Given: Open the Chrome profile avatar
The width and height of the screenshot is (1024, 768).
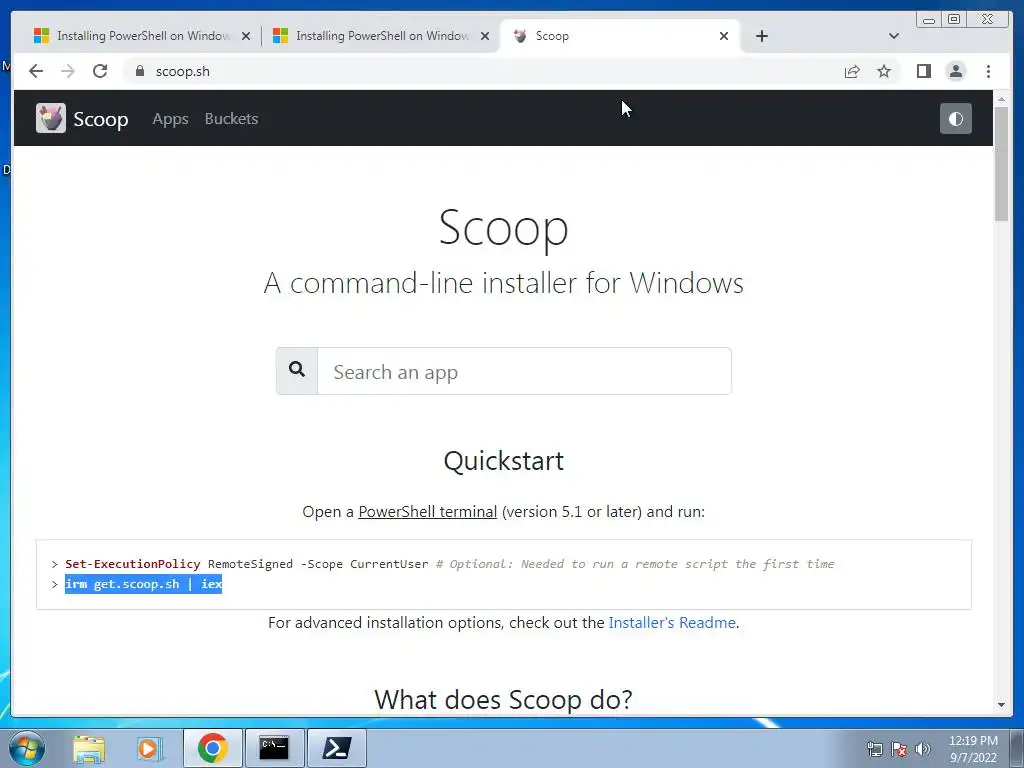Looking at the screenshot, I should tap(955, 71).
